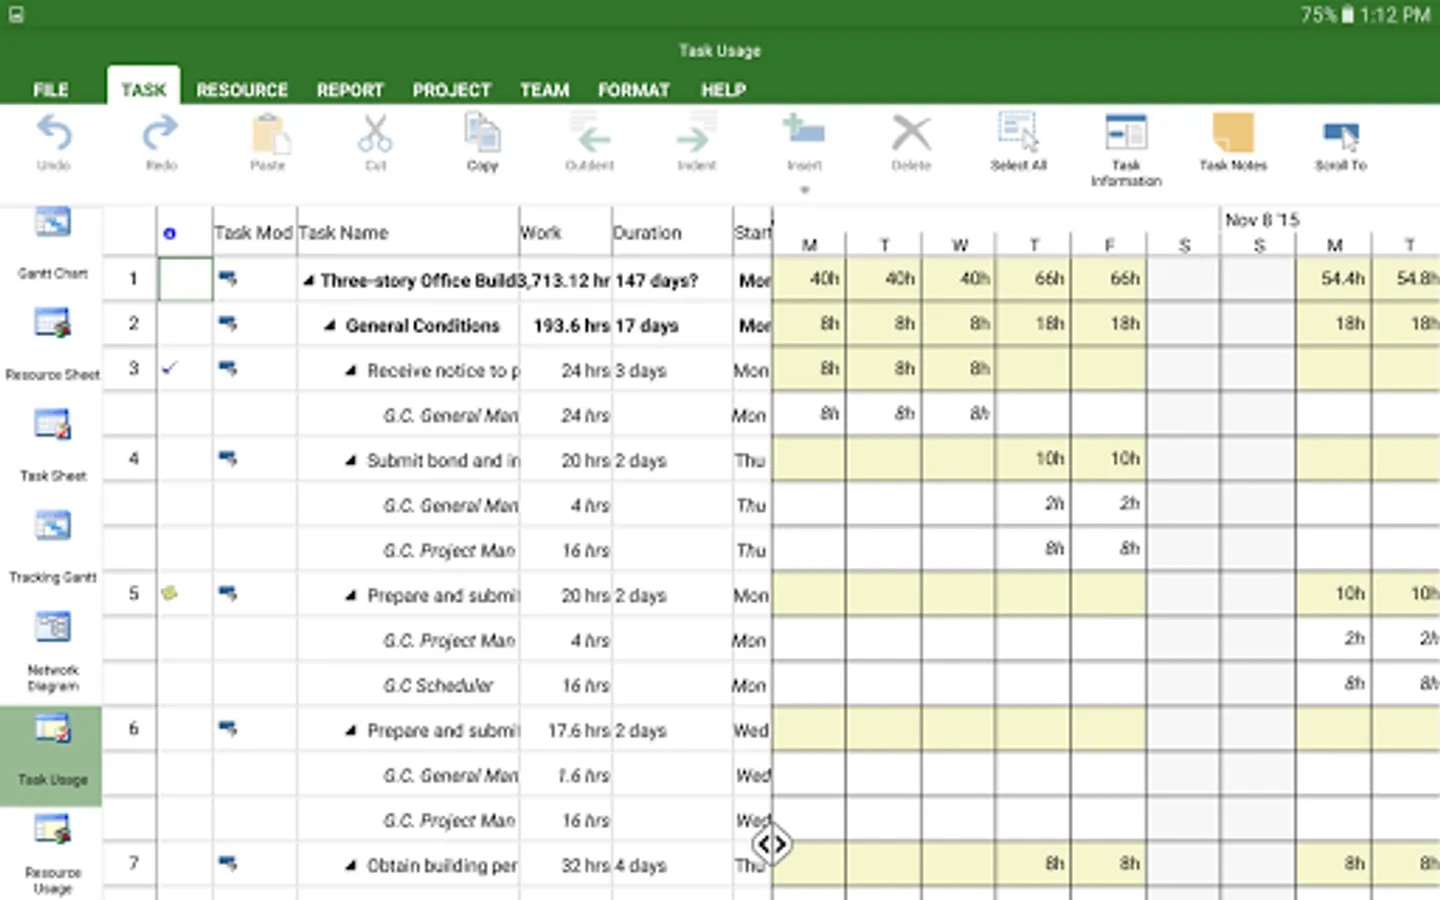Click the 54.4h timephased cell
The width and height of the screenshot is (1440, 900).
[x=1333, y=279]
